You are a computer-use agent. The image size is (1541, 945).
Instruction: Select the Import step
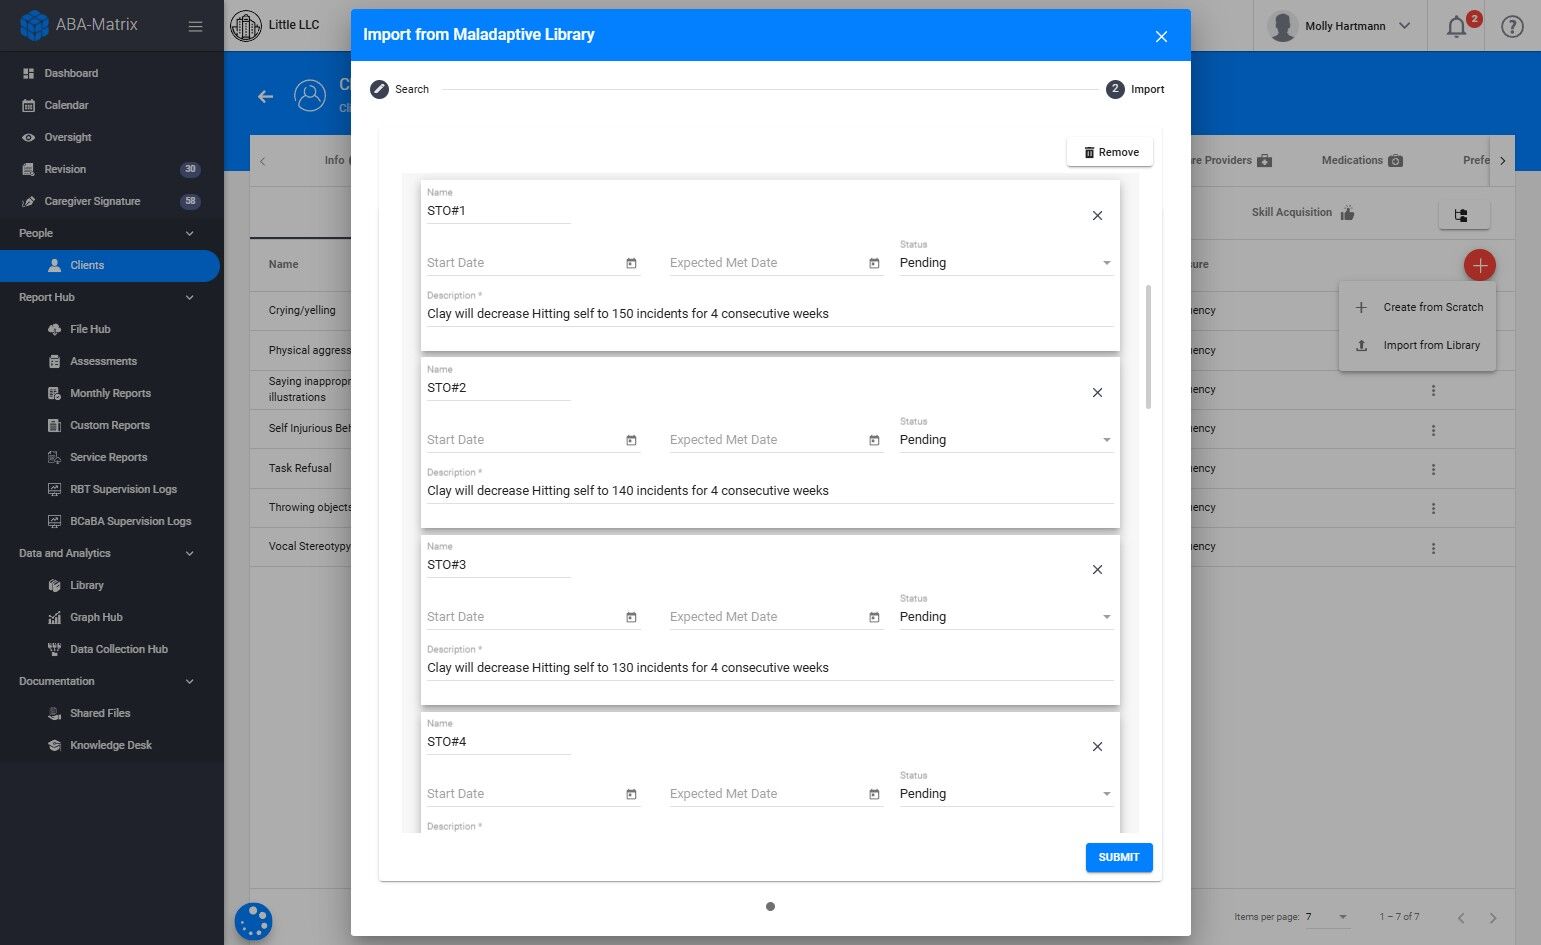pos(1135,89)
